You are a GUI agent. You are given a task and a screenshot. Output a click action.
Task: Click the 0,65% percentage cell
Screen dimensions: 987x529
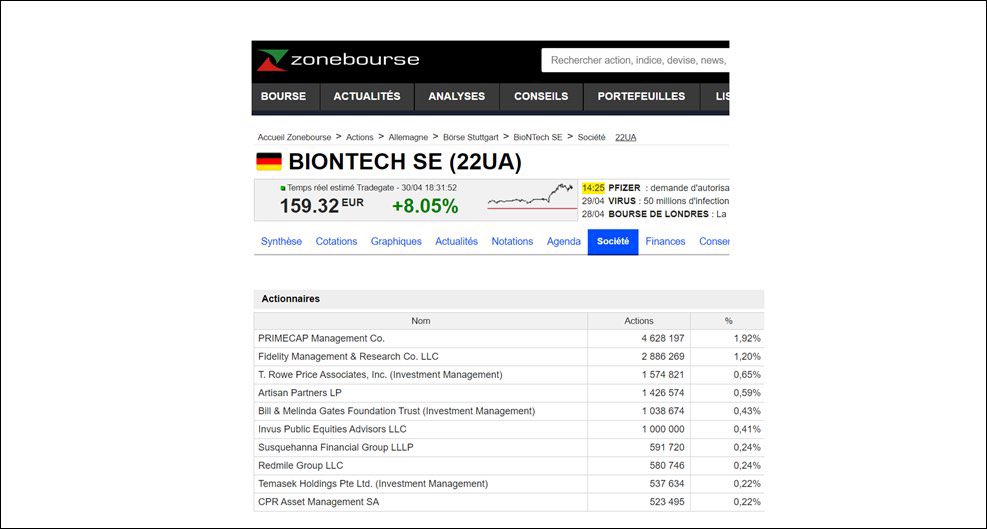[x=747, y=375]
